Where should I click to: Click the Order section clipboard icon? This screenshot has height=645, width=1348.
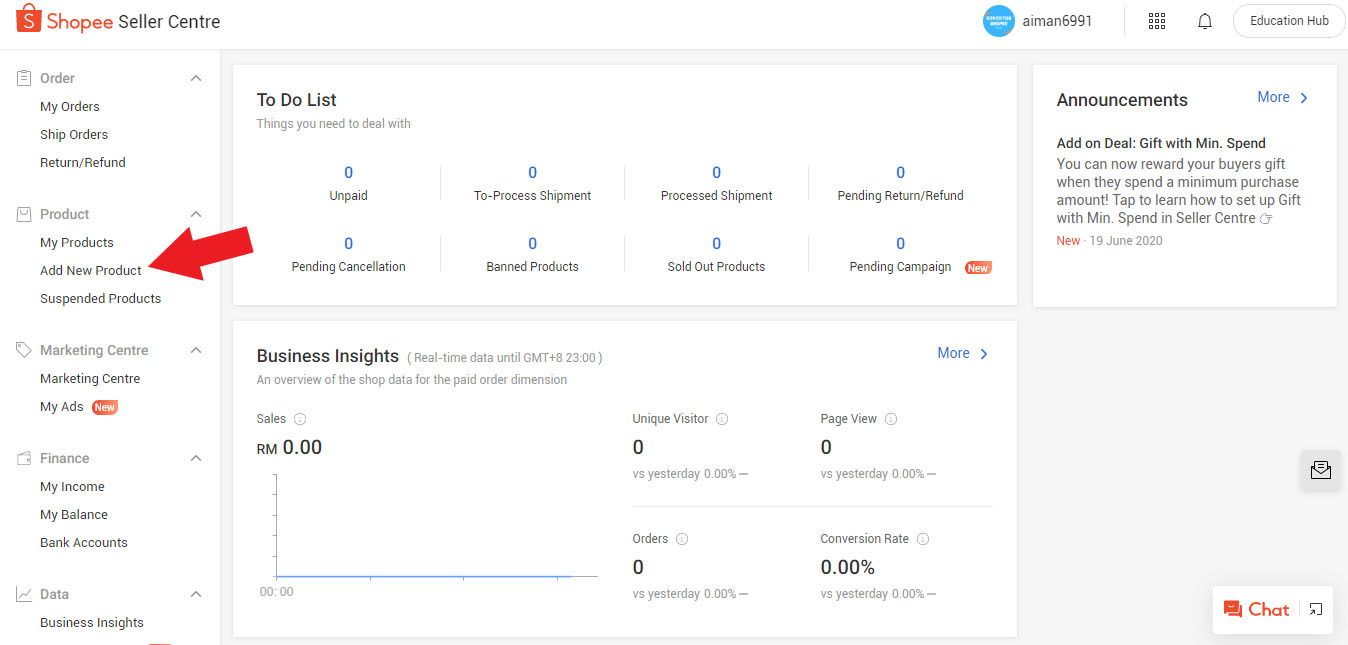[x=24, y=78]
